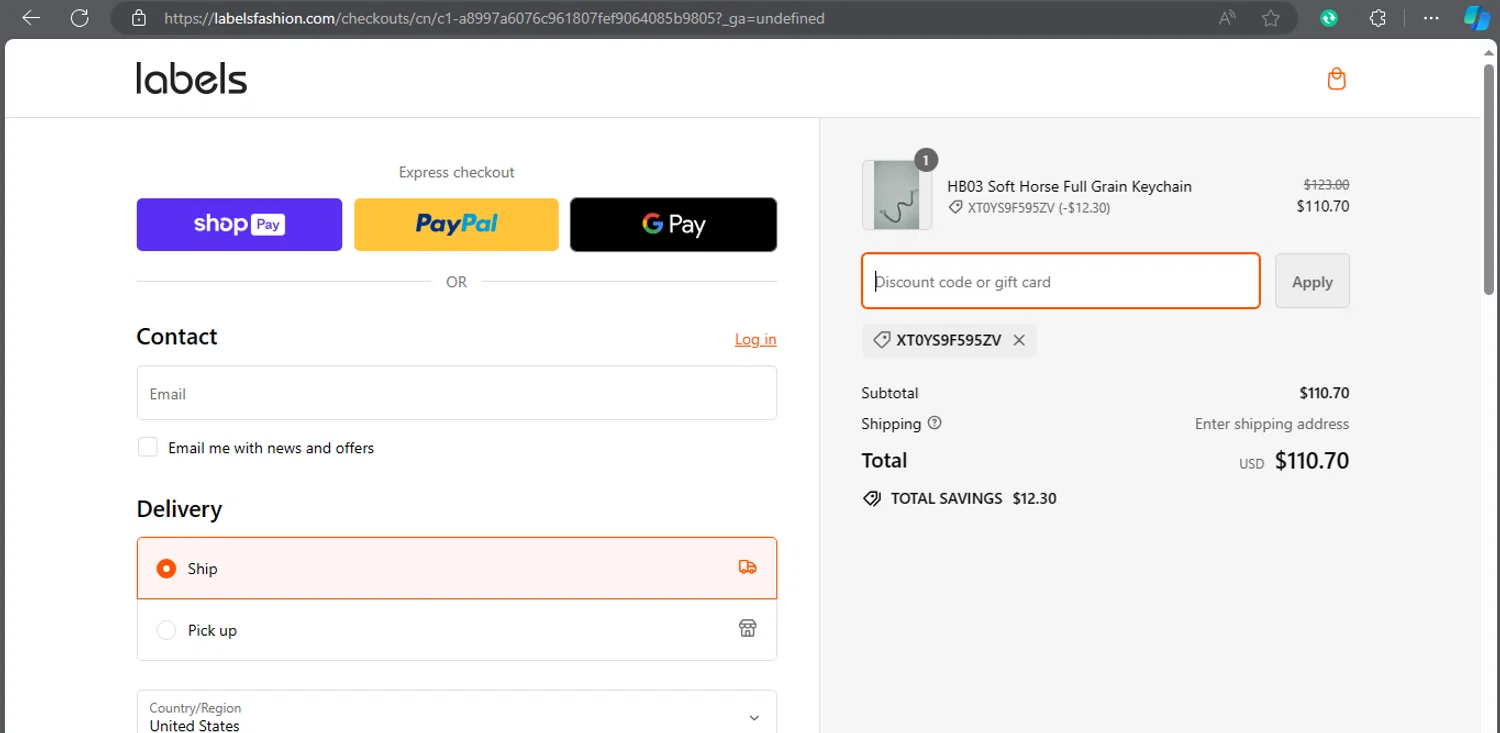Check Email me with news and offers
The height and width of the screenshot is (733, 1500).
coord(148,447)
